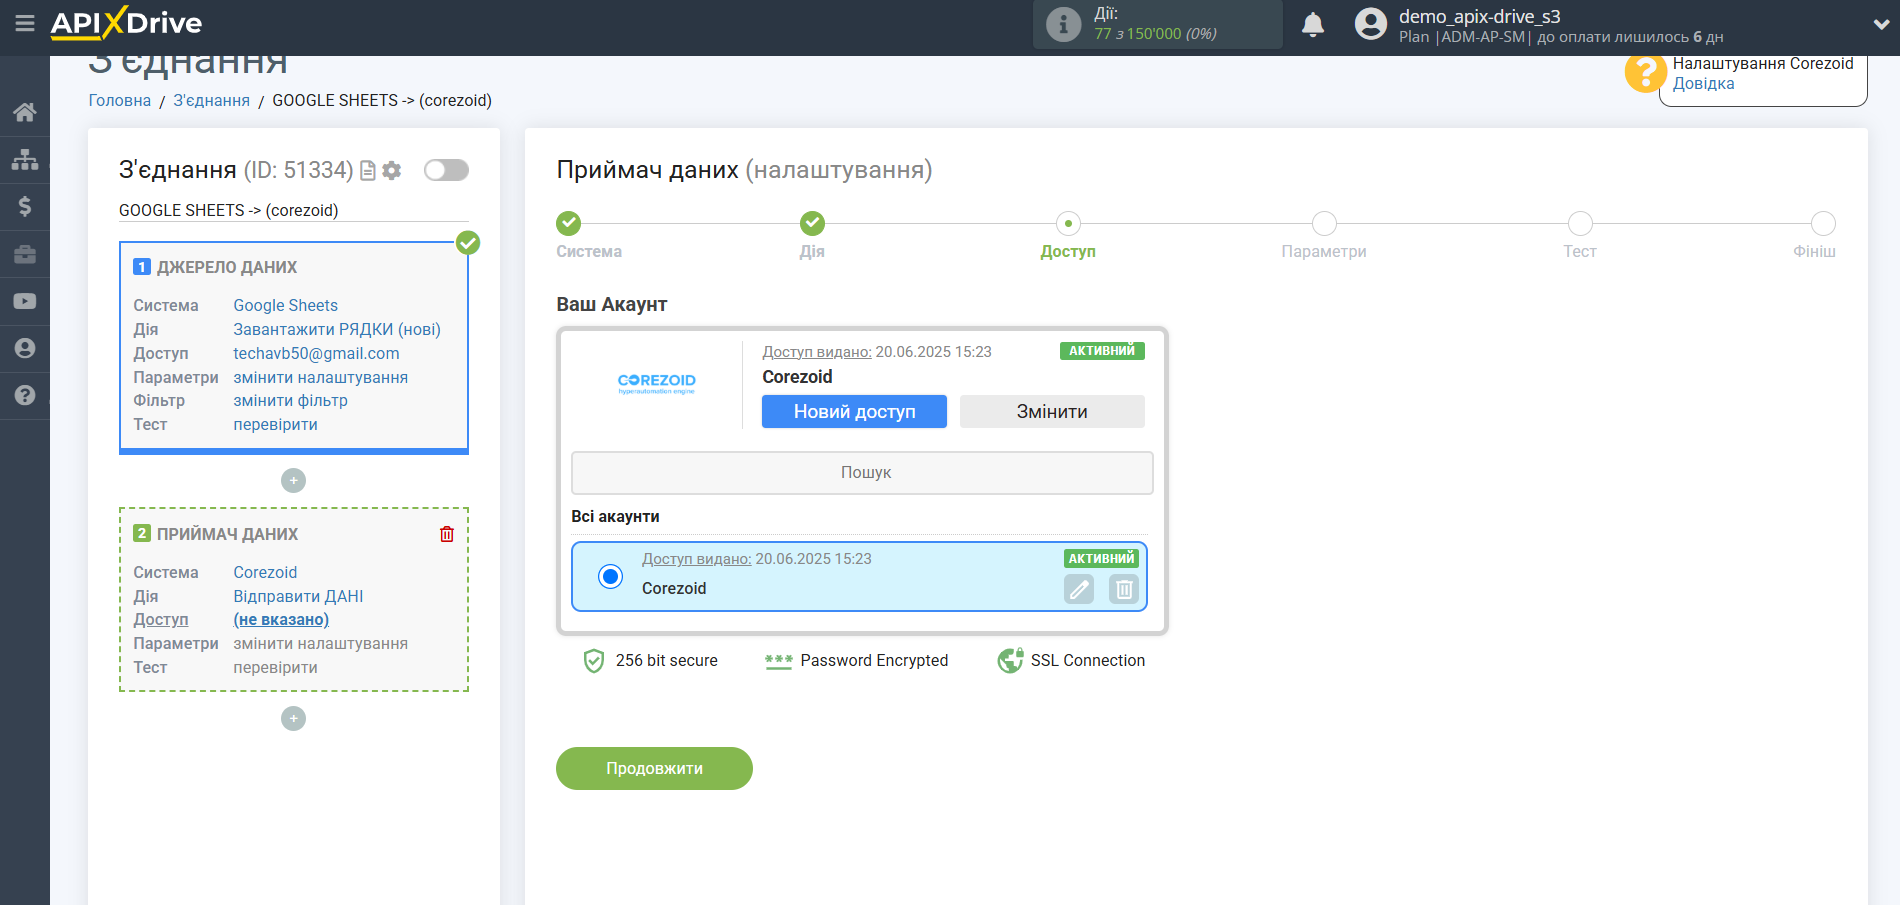Open the connection settings gear

pyautogui.click(x=392, y=171)
